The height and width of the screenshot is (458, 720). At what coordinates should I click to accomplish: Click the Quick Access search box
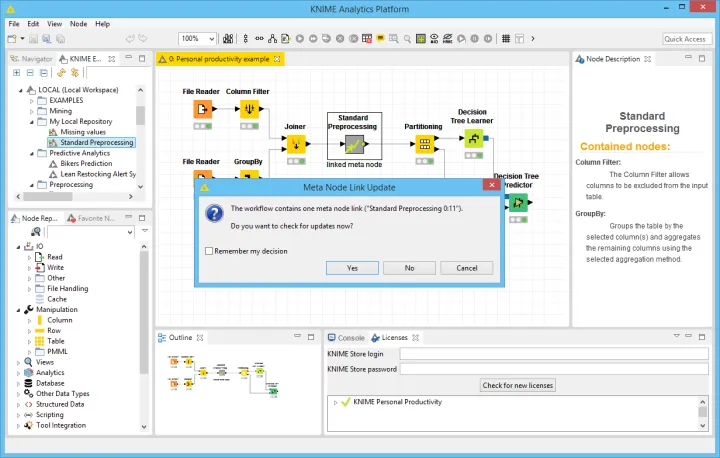point(686,39)
